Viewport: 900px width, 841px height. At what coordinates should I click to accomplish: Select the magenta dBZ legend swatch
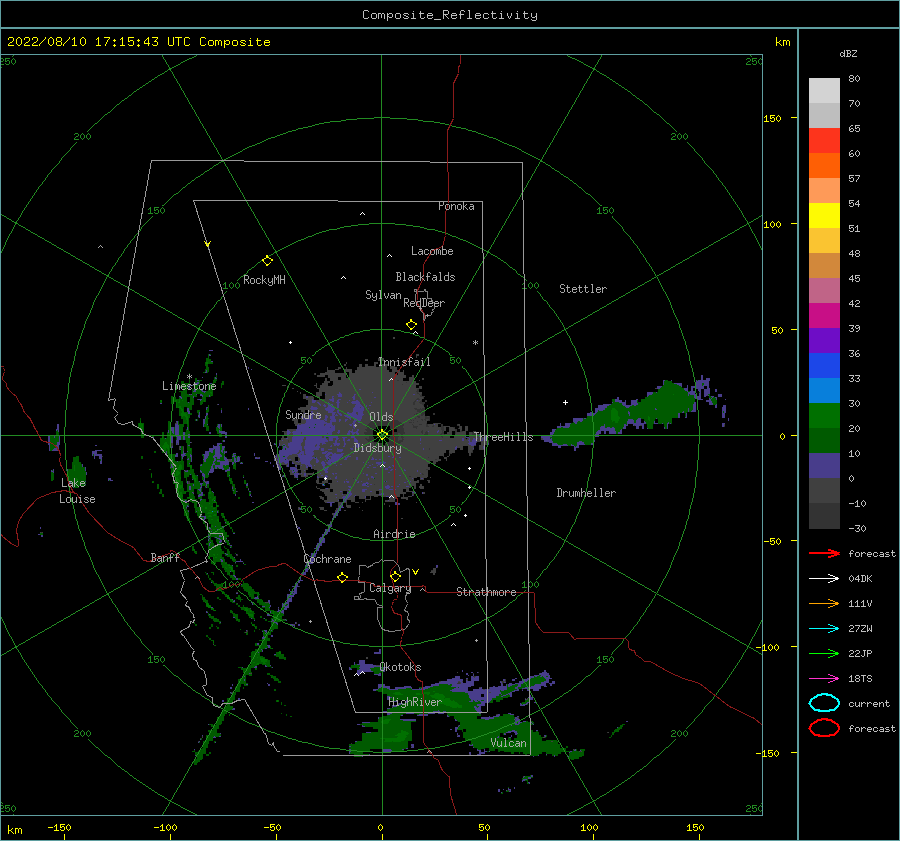pyautogui.click(x=824, y=315)
